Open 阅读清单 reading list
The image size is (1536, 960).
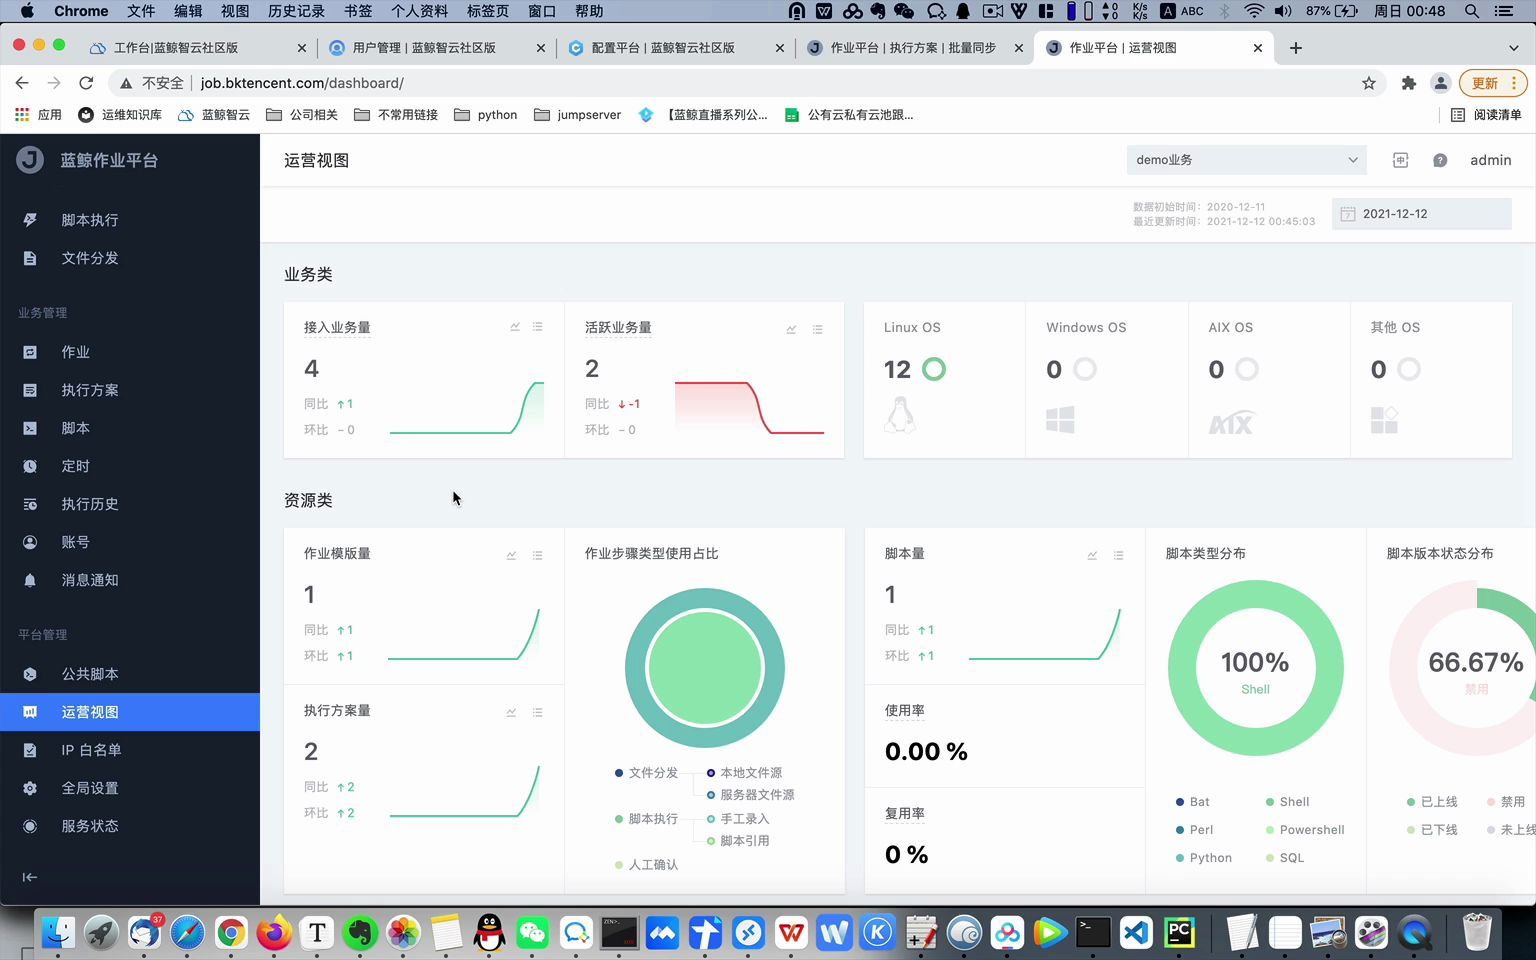pyautogui.click(x=1486, y=115)
